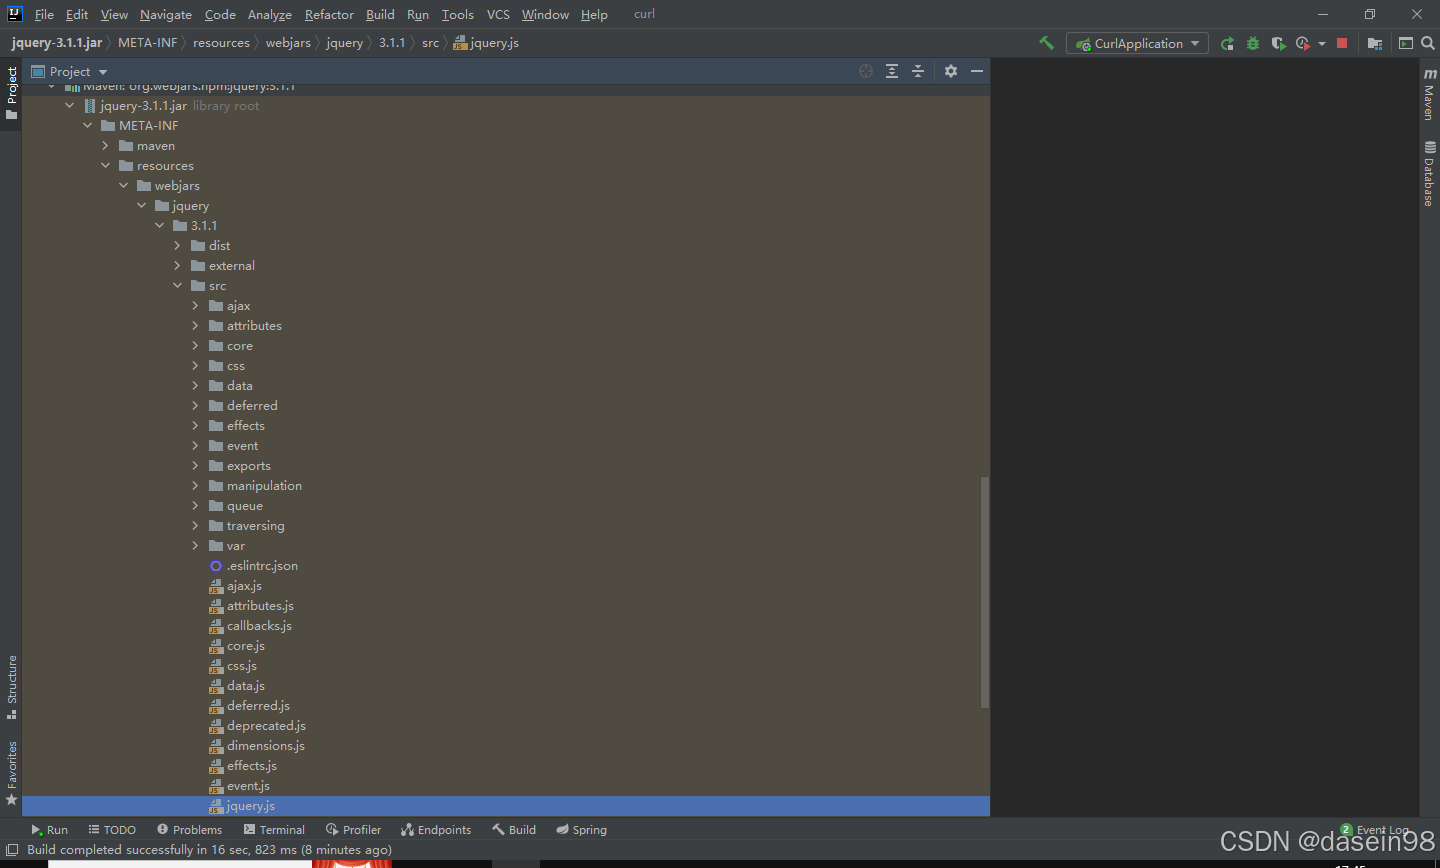This screenshot has width=1440, height=868.
Task: Click the Run Anything icon
Action: (1406, 43)
